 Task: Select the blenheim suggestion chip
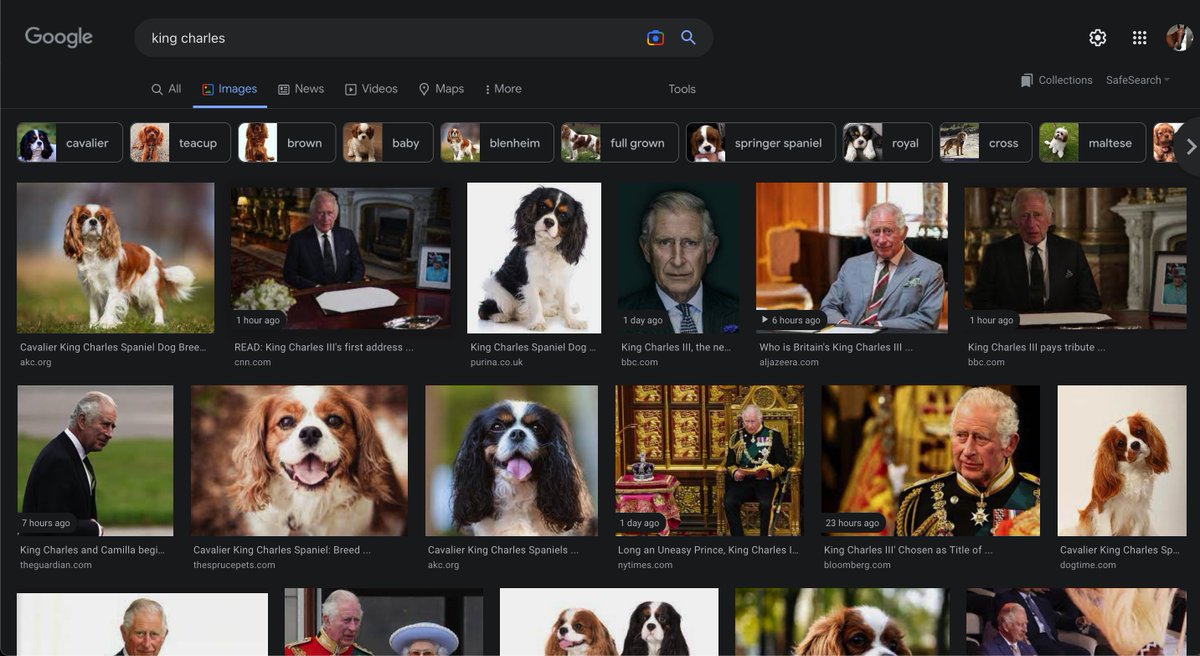click(497, 143)
